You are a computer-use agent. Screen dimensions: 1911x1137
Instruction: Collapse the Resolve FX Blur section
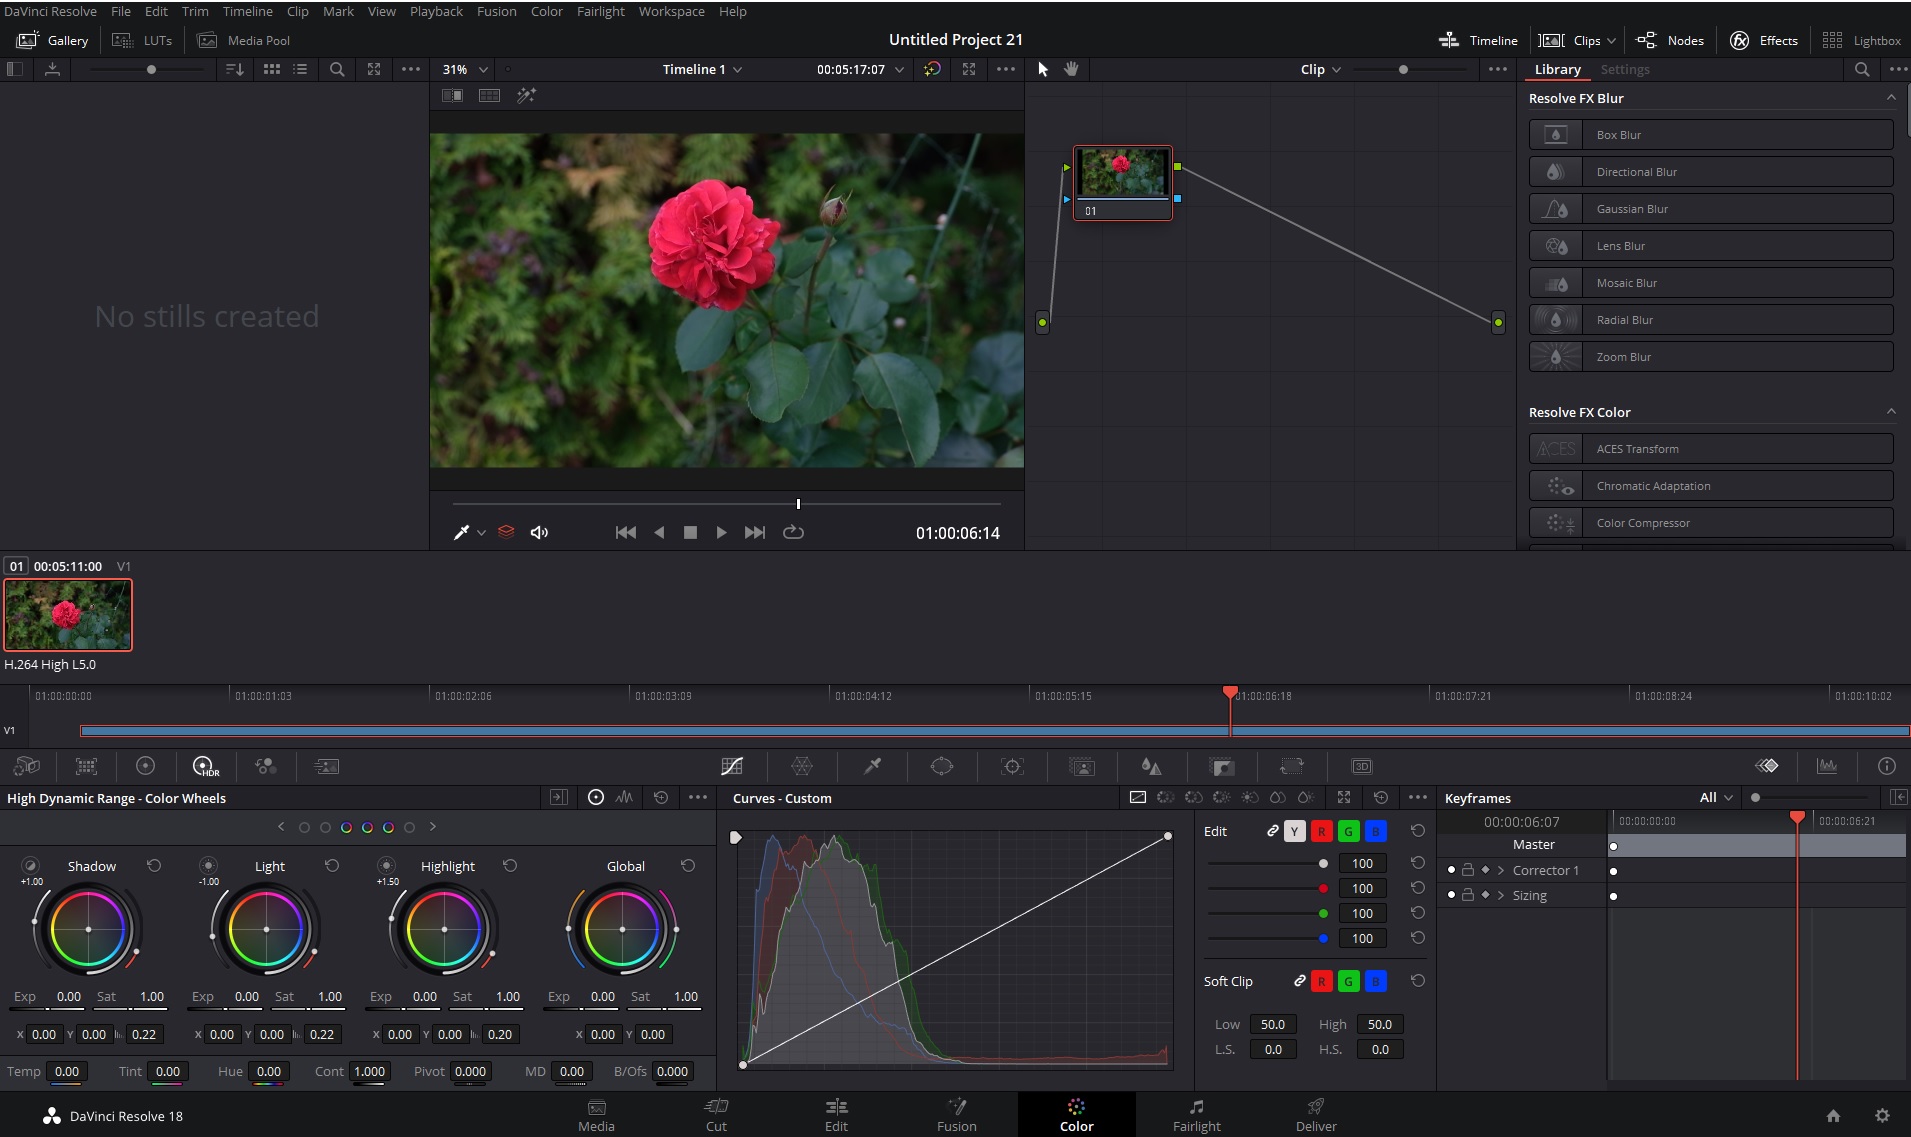pyautogui.click(x=1890, y=98)
